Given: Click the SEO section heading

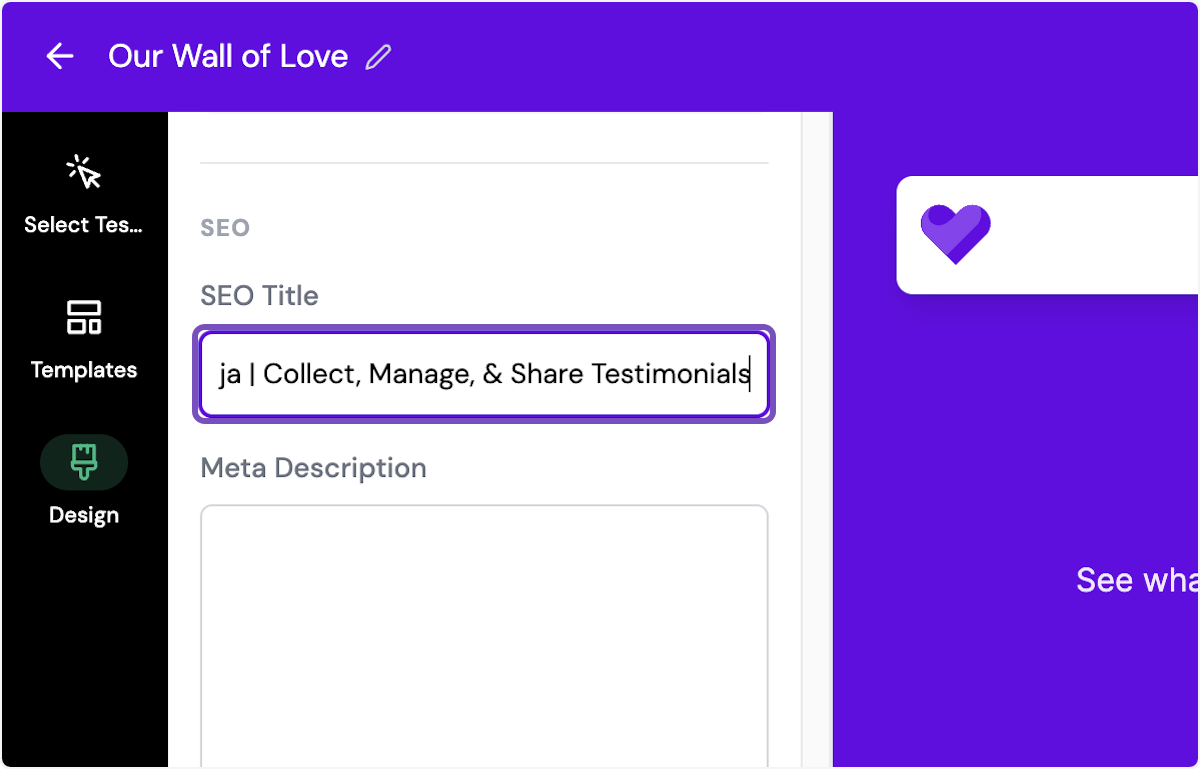Looking at the screenshot, I should click(225, 228).
